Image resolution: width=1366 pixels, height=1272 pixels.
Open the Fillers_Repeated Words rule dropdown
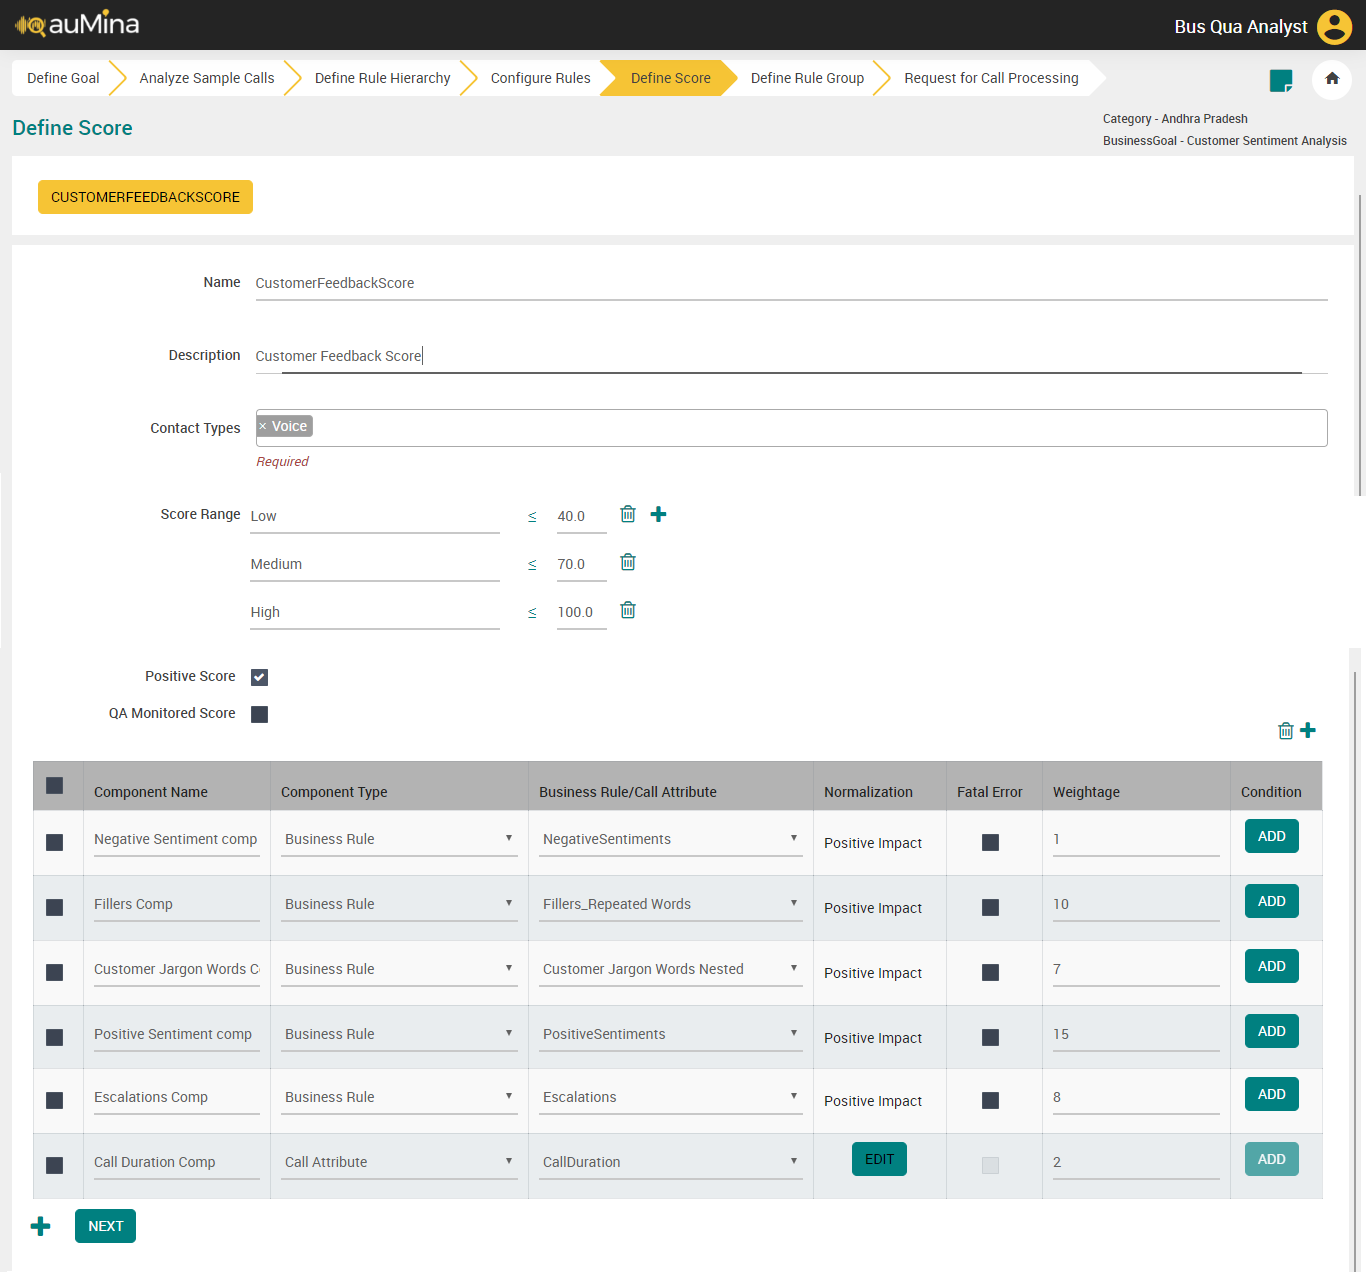point(671,905)
